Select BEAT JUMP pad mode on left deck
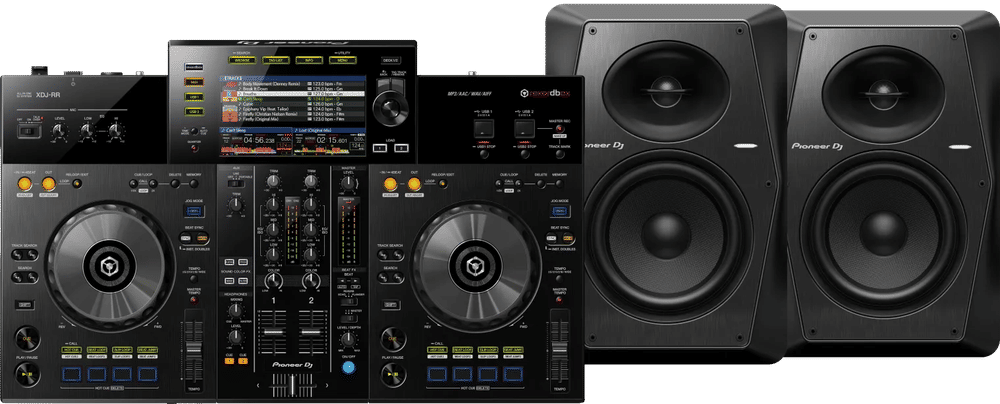The width and height of the screenshot is (1000, 404). [147, 350]
